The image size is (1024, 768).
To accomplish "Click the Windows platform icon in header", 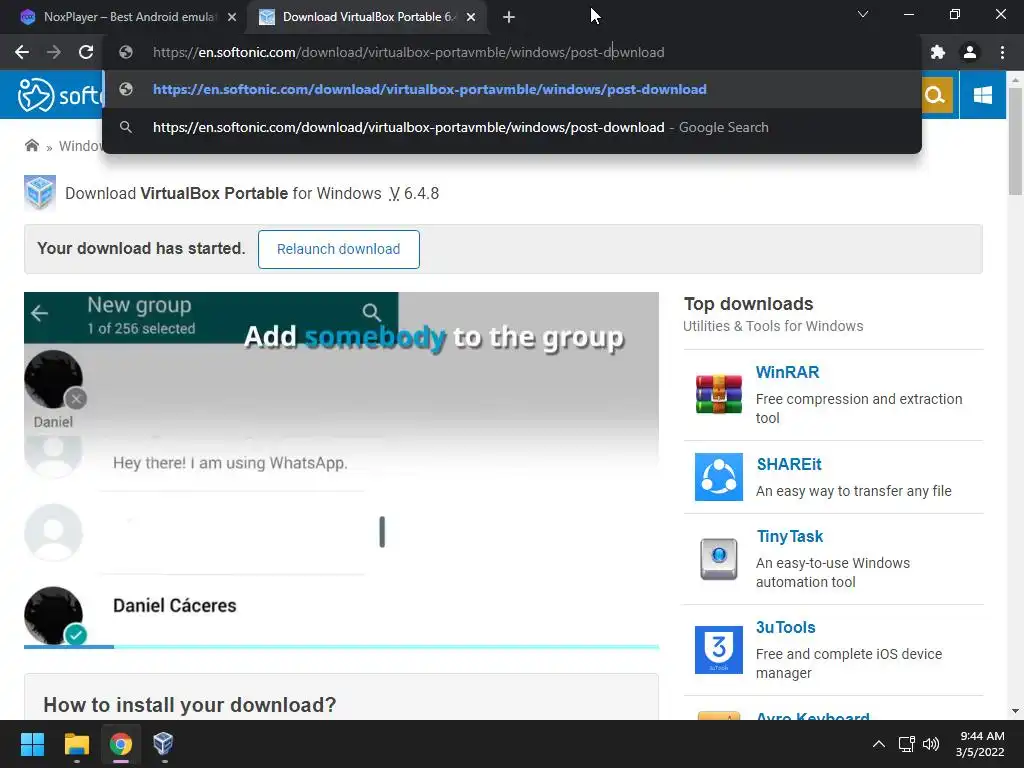I will click(982, 95).
